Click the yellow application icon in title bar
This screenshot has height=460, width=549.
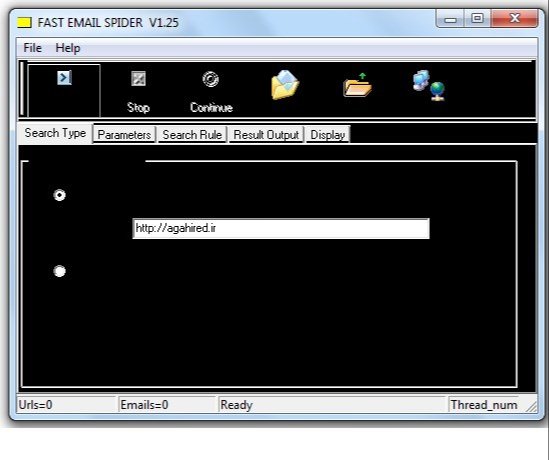(x=24, y=23)
